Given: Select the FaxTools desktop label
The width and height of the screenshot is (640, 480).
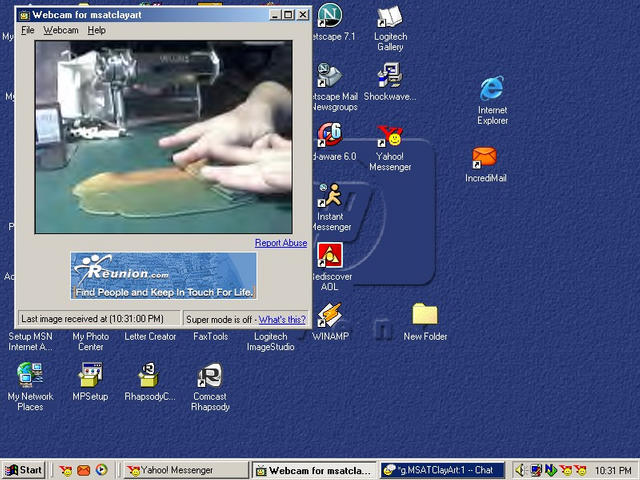Looking at the screenshot, I should coord(210,336).
